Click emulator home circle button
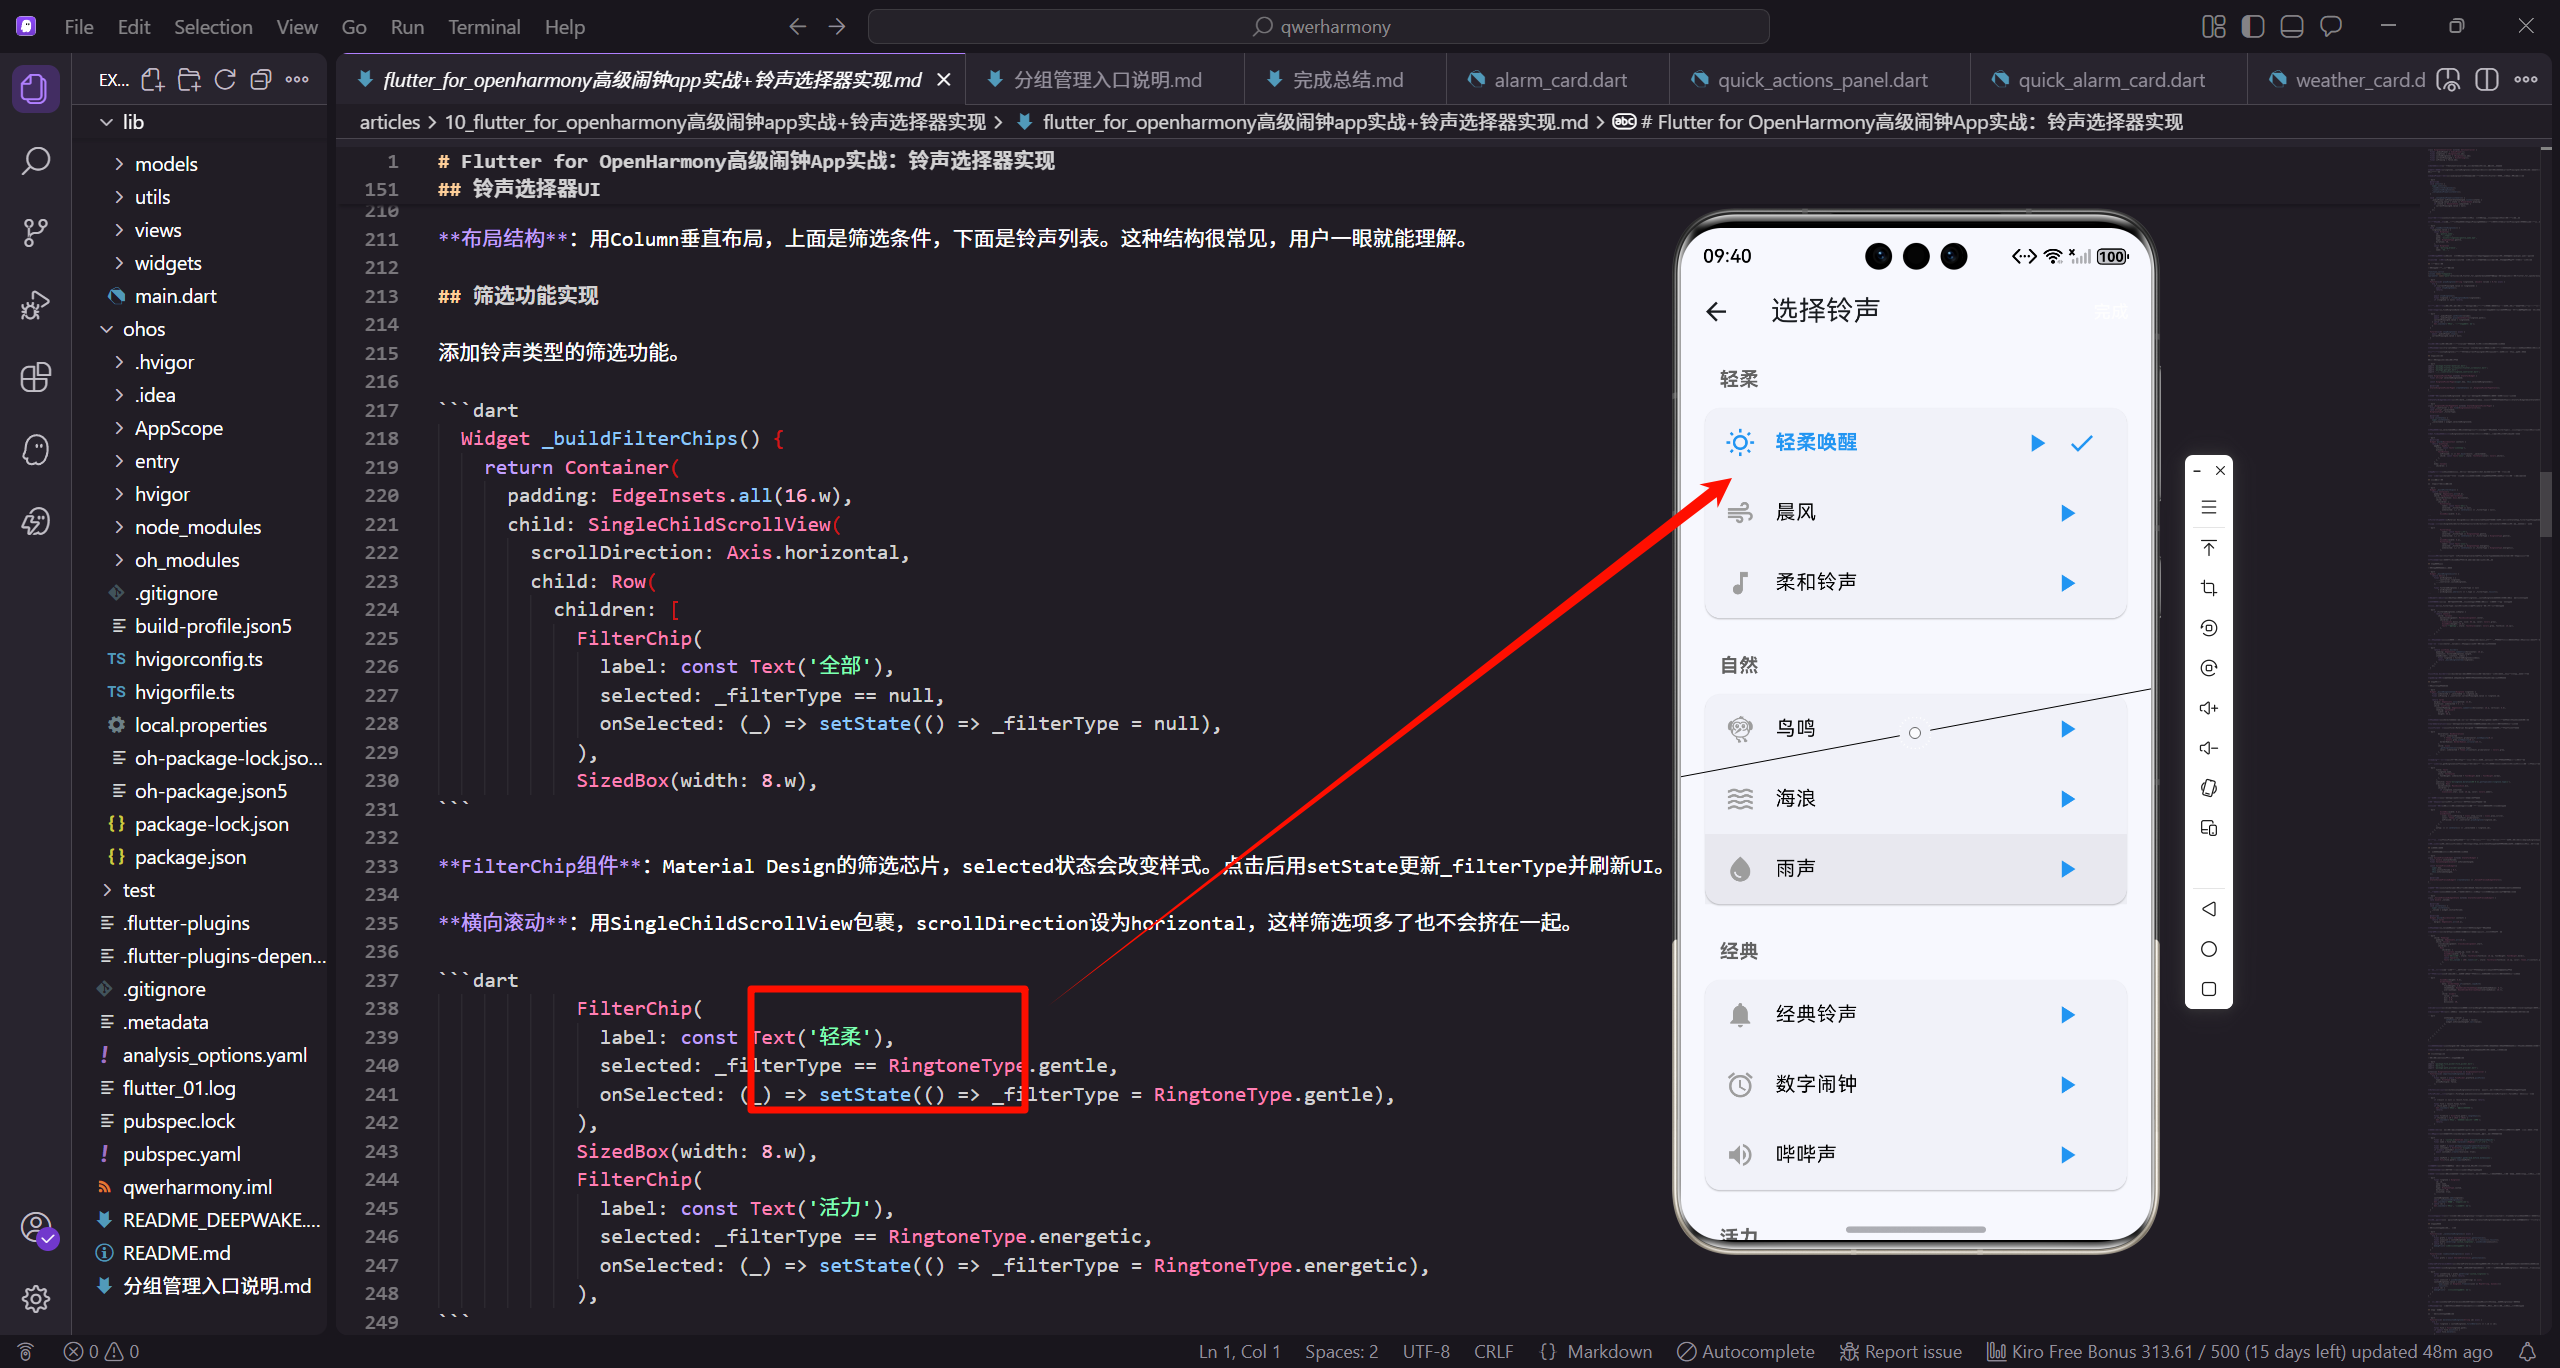This screenshot has width=2560, height=1368. click(2209, 949)
